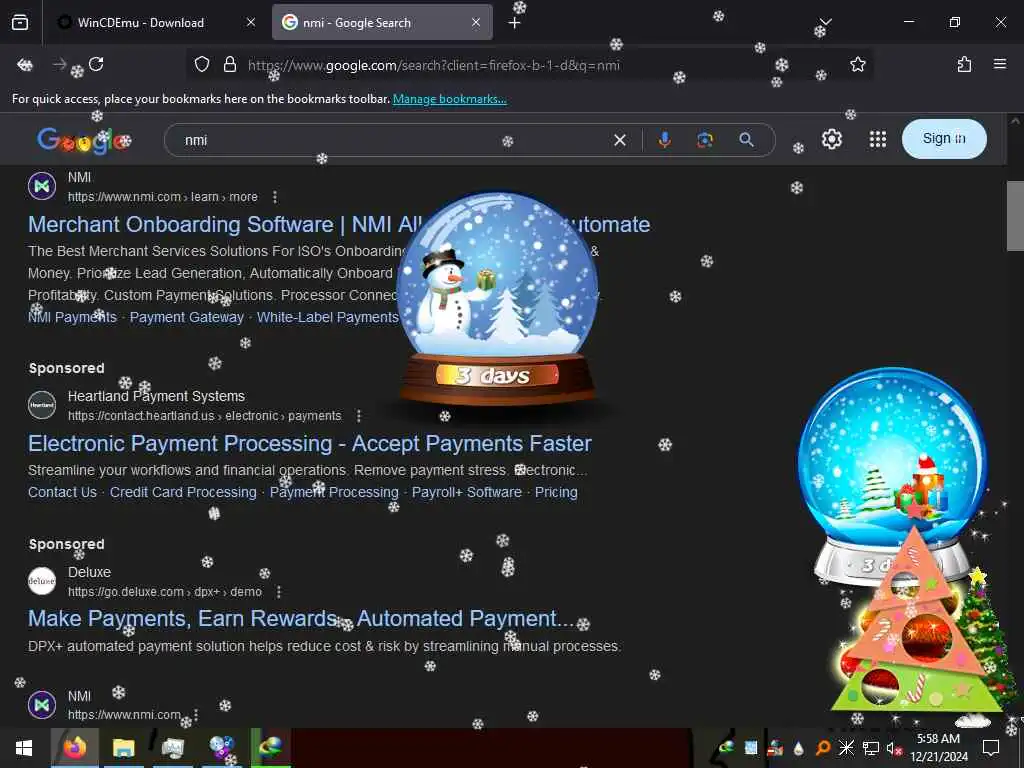Screen dimensions: 1024x768
Task: Open the Extensions panel
Action: pyautogui.click(x=964, y=65)
